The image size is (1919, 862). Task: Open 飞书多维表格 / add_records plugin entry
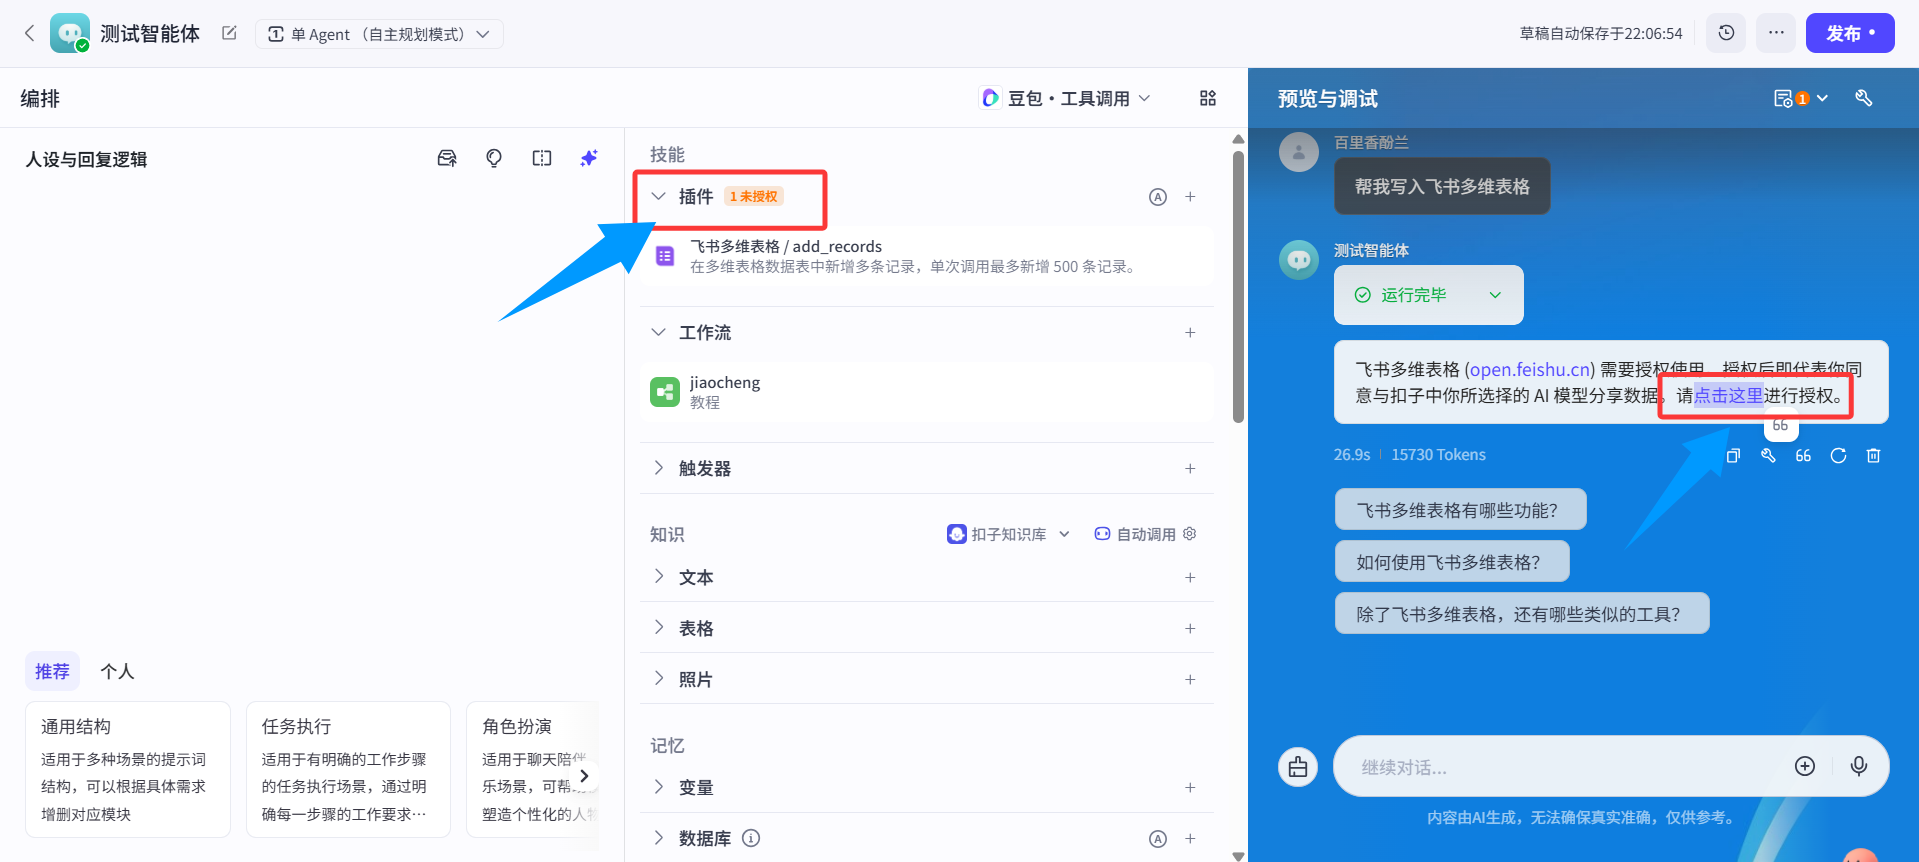[x=927, y=256]
